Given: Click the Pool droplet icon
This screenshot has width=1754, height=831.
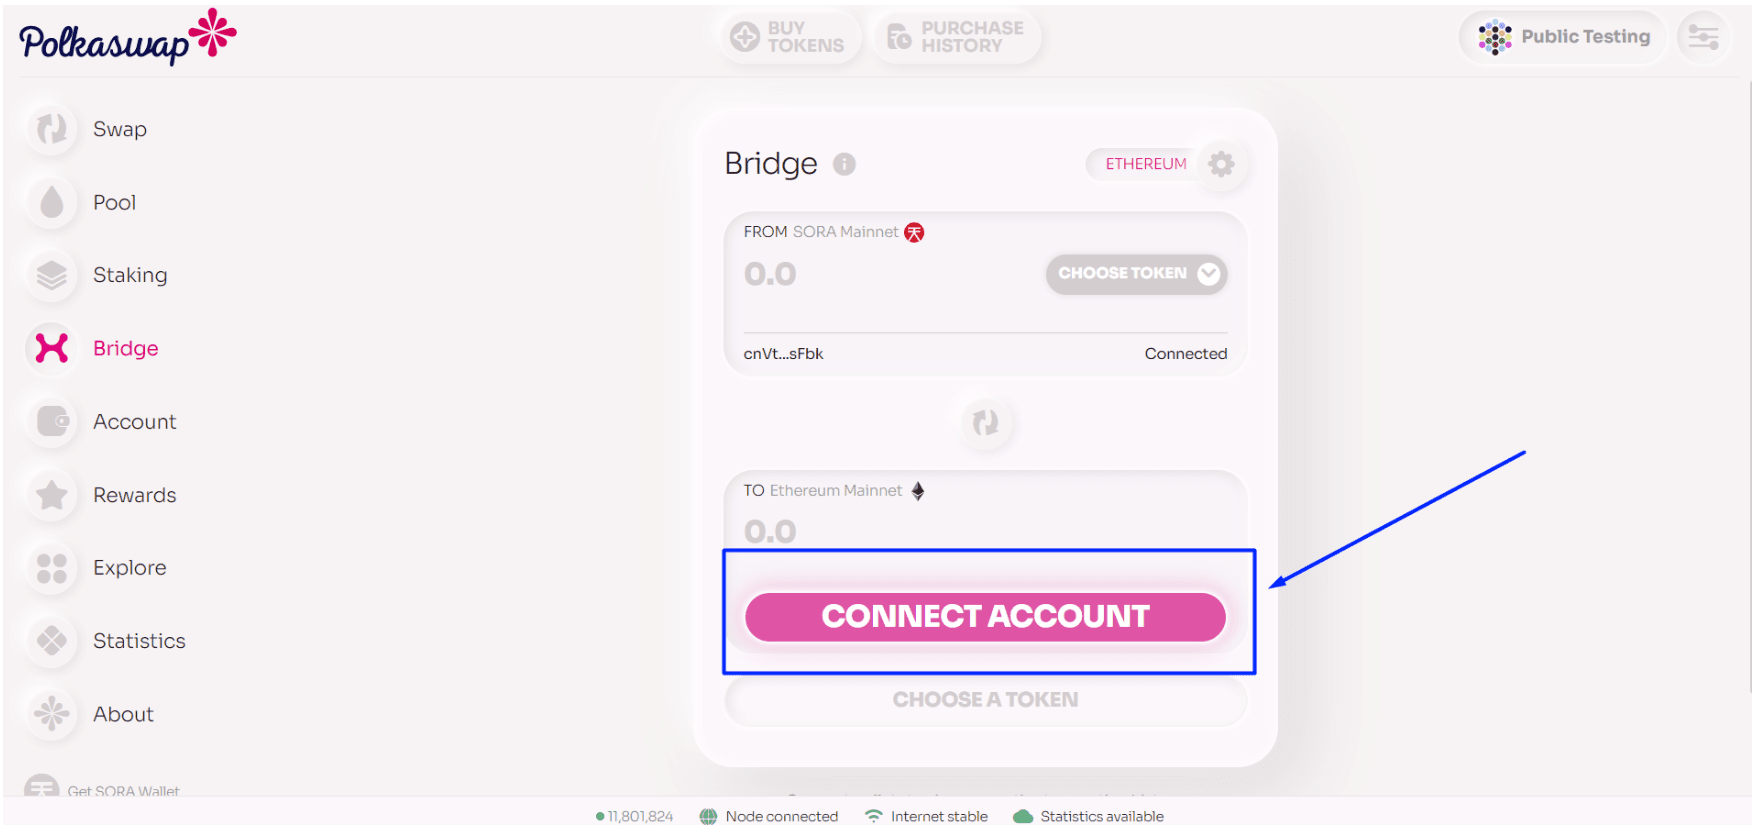Looking at the screenshot, I should 51,202.
